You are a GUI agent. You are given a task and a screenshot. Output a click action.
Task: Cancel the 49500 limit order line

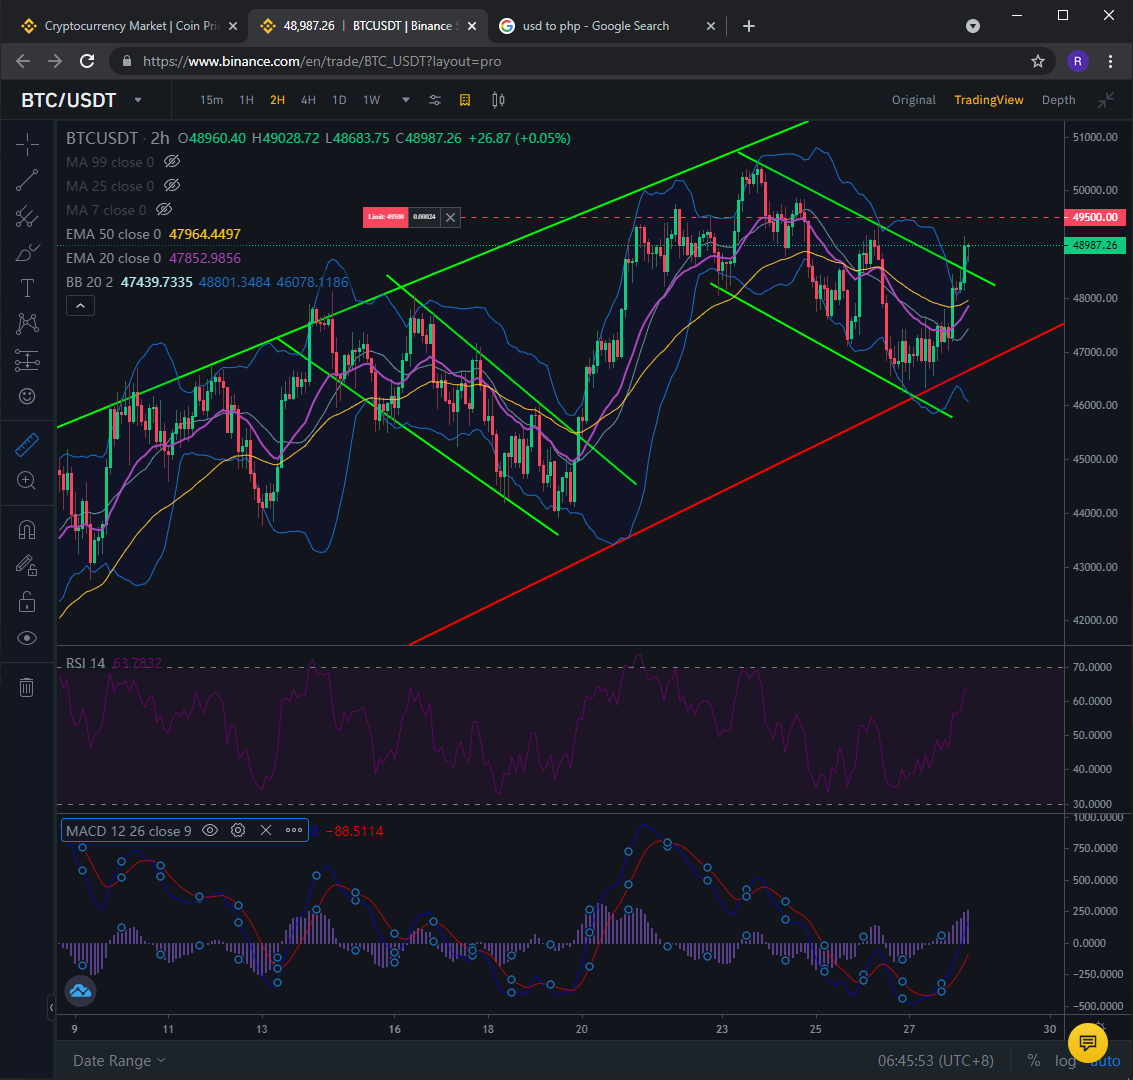(450, 217)
